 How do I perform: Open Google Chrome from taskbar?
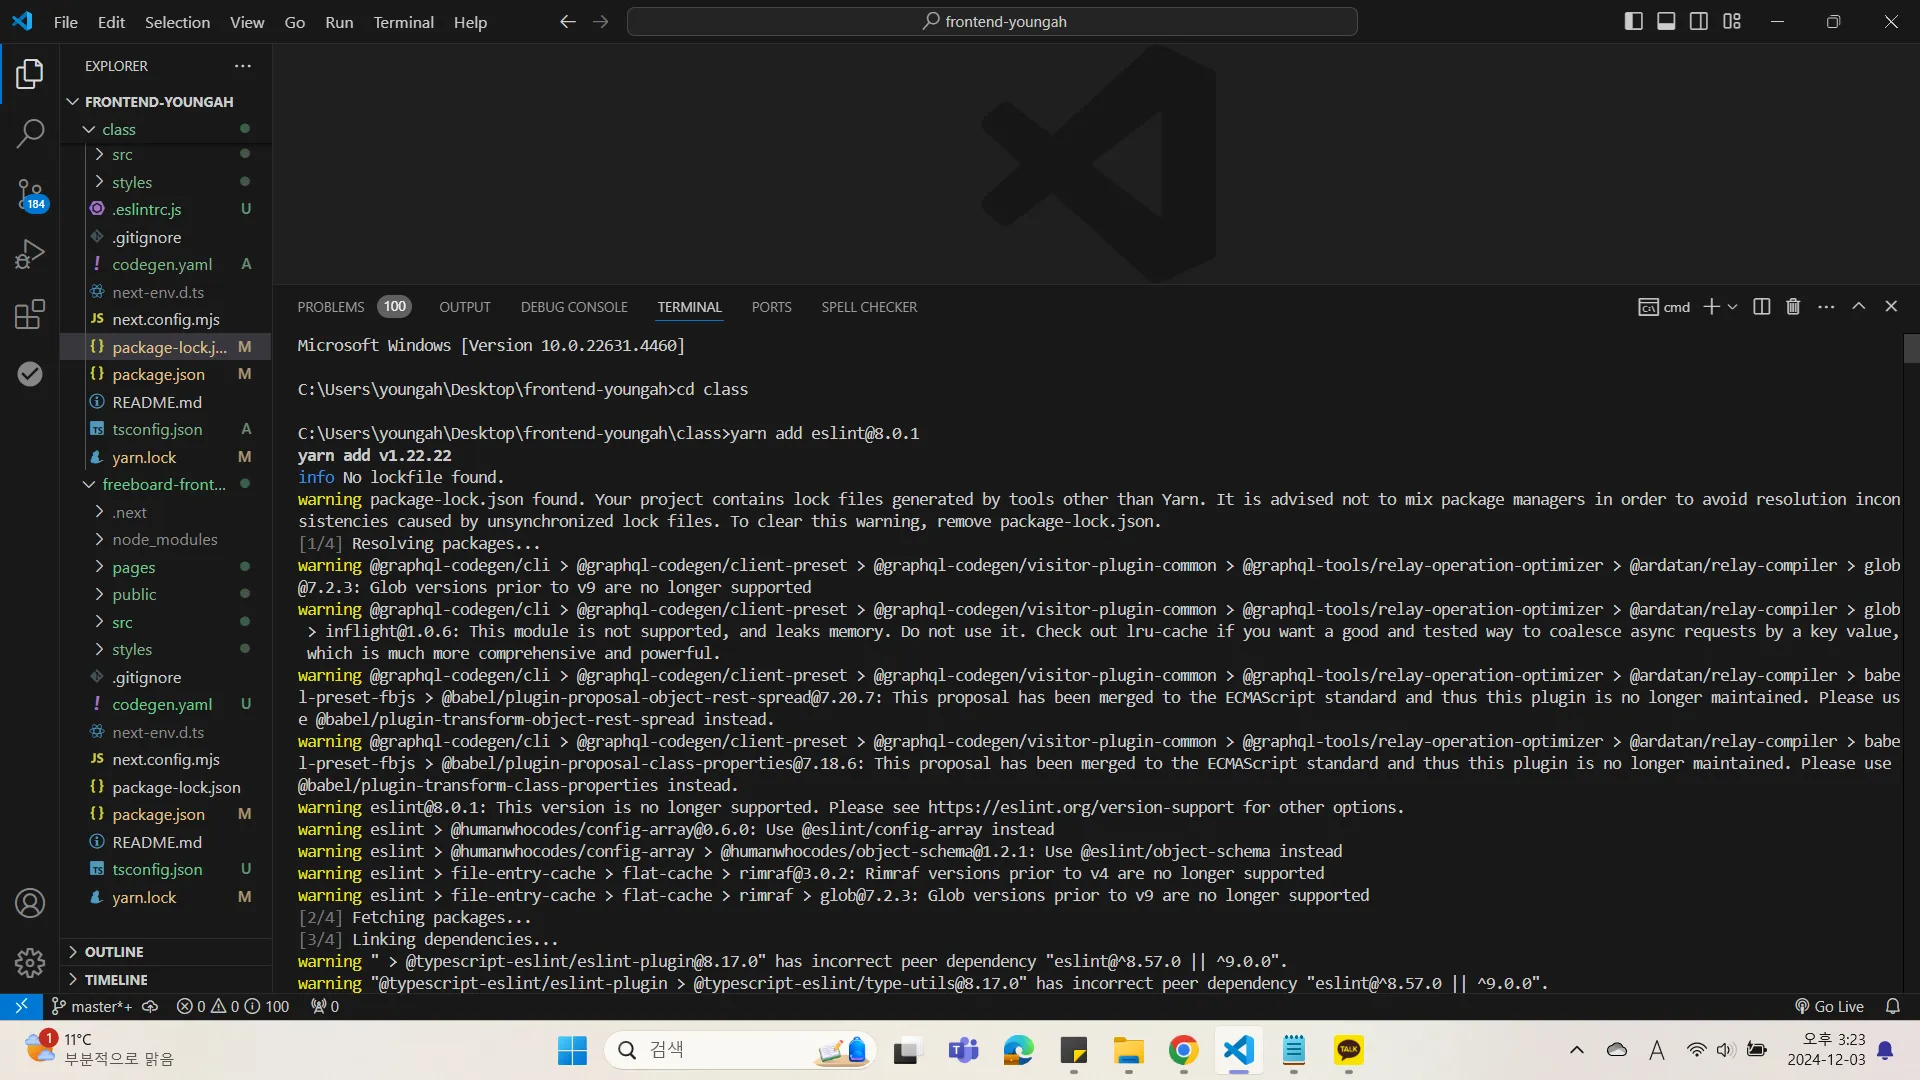coord(1183,1050)
